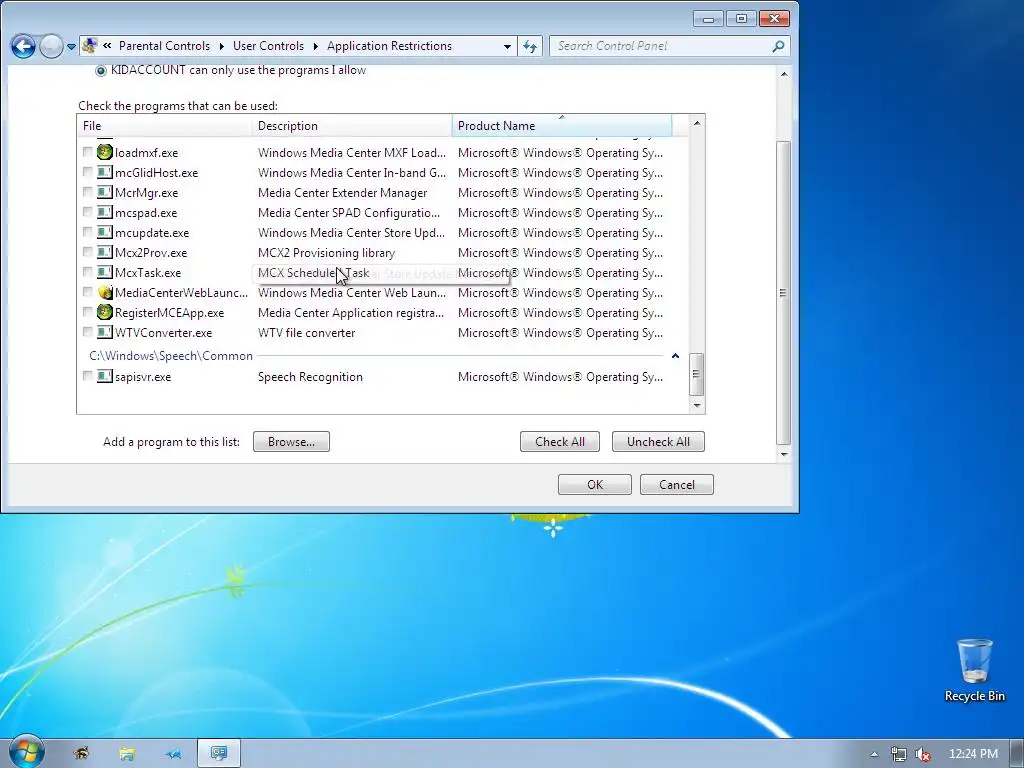Click the sapisvr.exe file icon
The image size is (1024, 768).
point(104,376)
